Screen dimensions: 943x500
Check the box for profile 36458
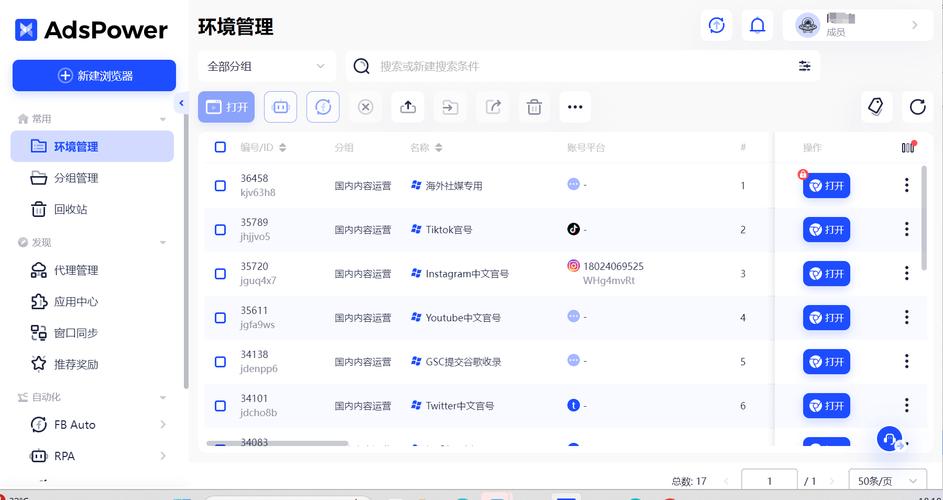pos(220,185)
